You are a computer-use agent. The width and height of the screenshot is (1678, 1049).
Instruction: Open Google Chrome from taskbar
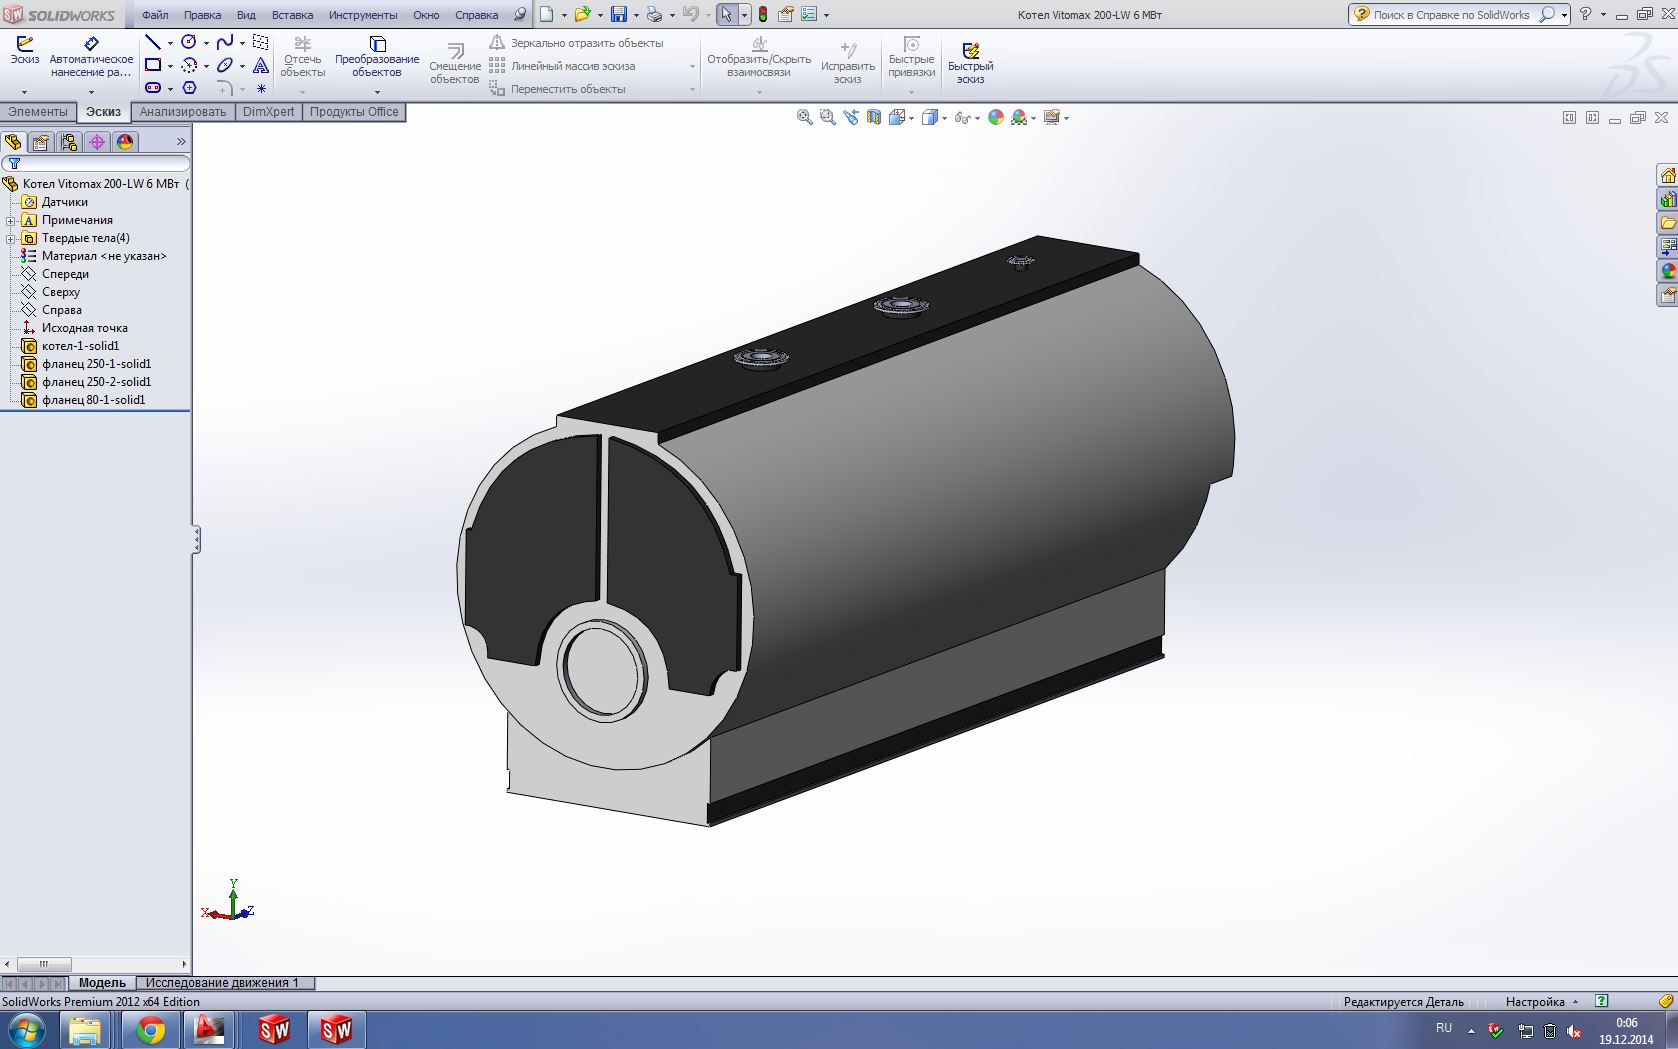(151, 1030)
